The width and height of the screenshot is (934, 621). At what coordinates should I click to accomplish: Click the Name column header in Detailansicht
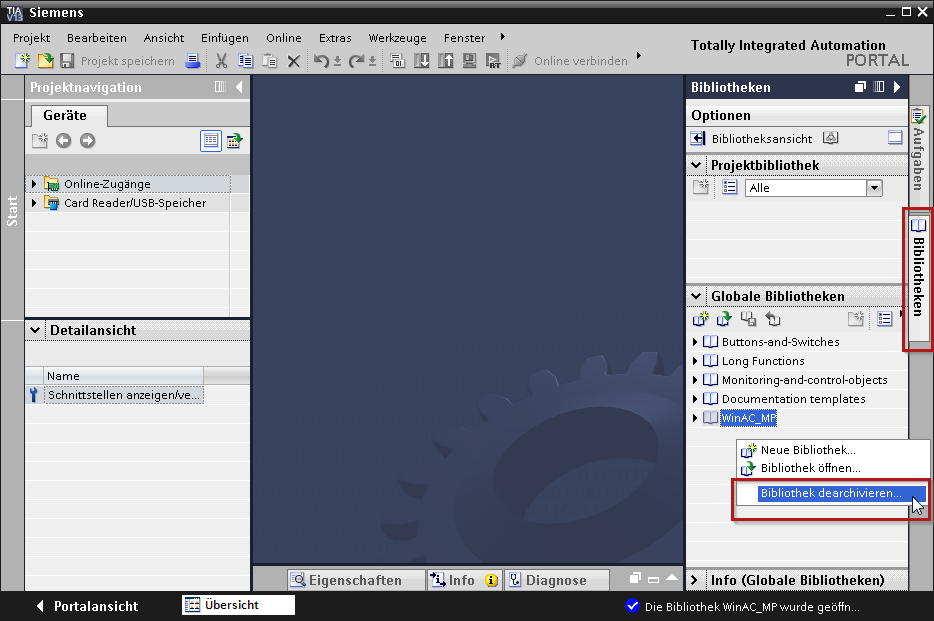[123, 376]
